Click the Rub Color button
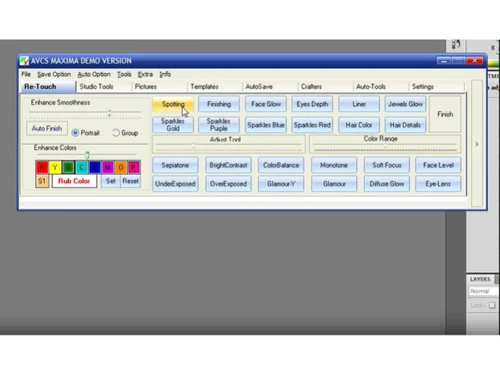The image size is (500, 375). [74, 181]
